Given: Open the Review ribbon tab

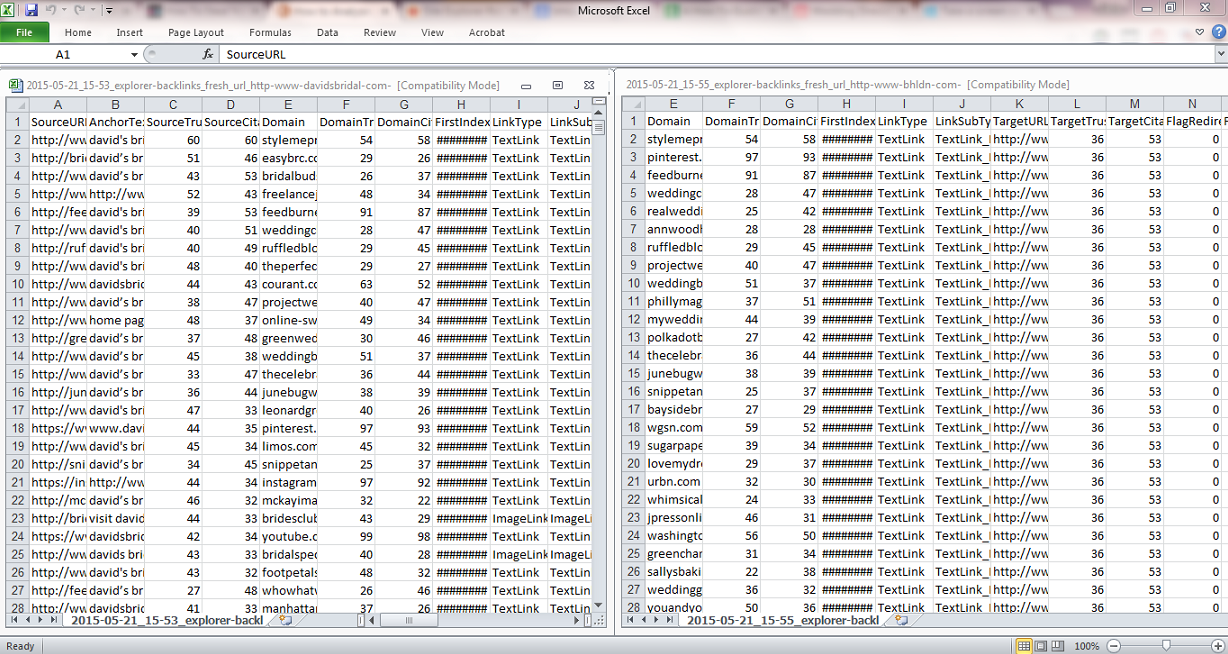Looking at the screenshot, I should click(x=380, y=32).
